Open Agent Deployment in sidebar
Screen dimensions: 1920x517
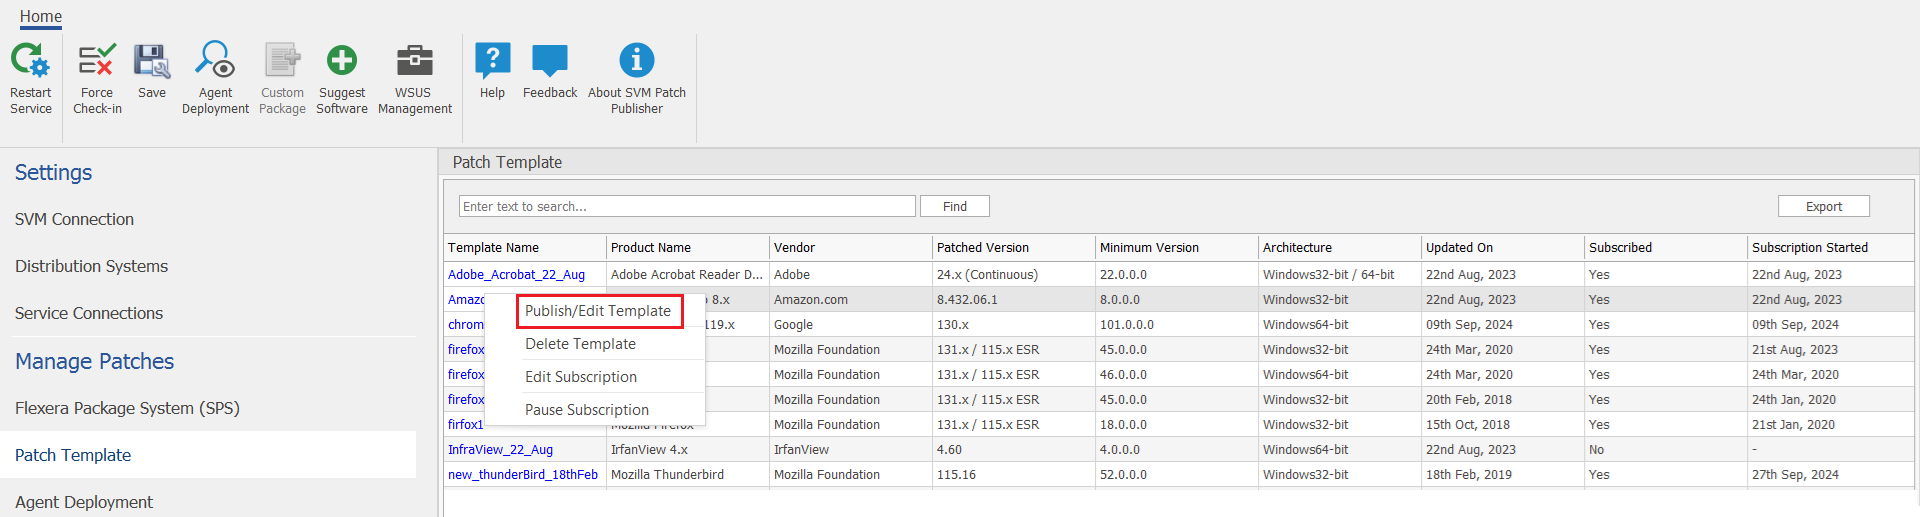(84, 502)
